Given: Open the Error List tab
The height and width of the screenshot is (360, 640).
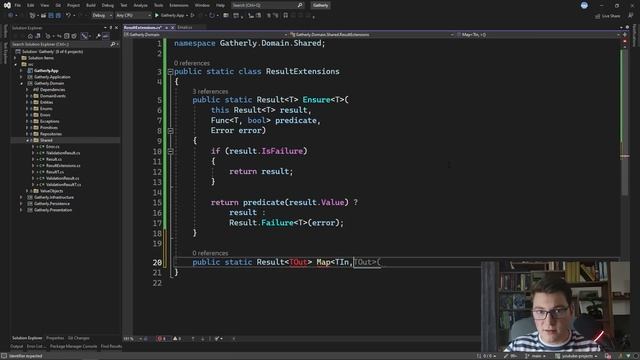Looking at the screenshot, I should click(x=36, y=346).
